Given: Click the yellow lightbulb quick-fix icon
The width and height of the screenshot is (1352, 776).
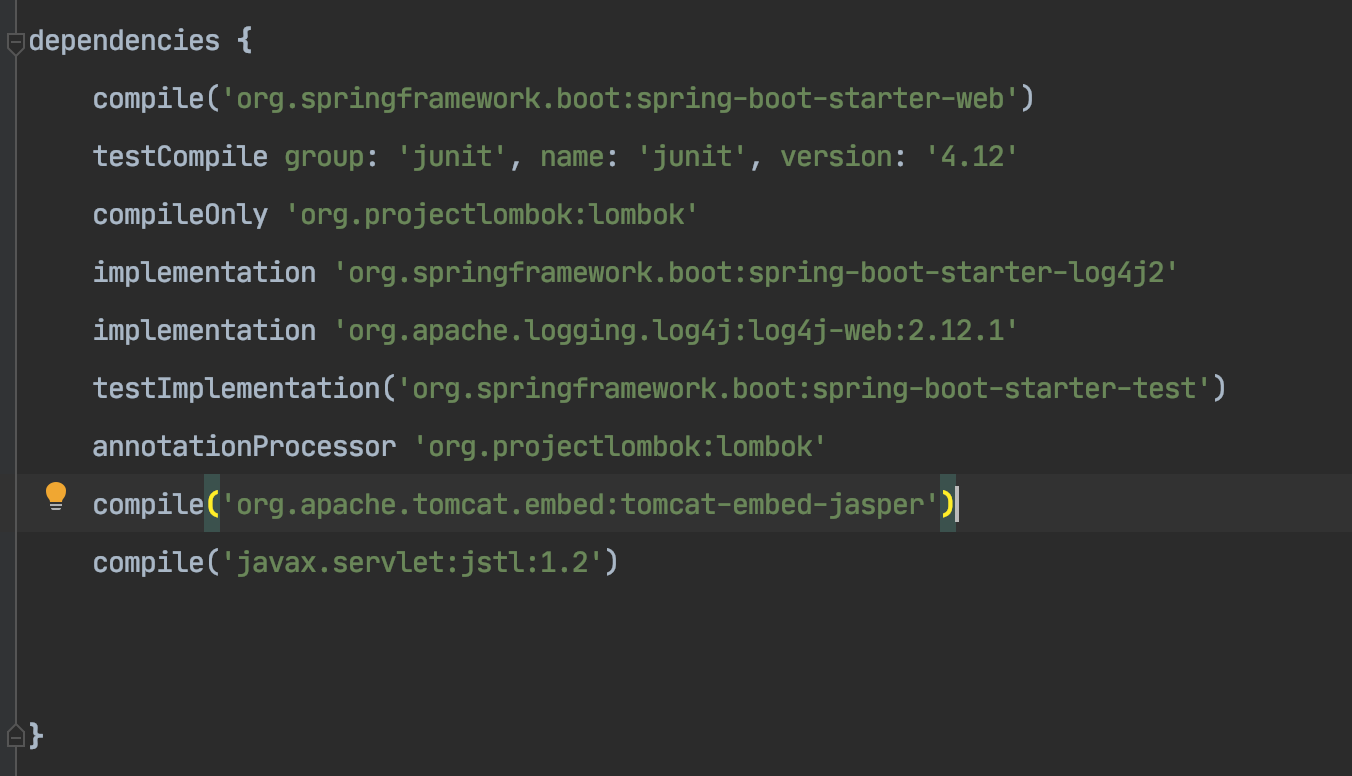Looking at the screenshot, I should pyautogui.click(x=56, y=496).
